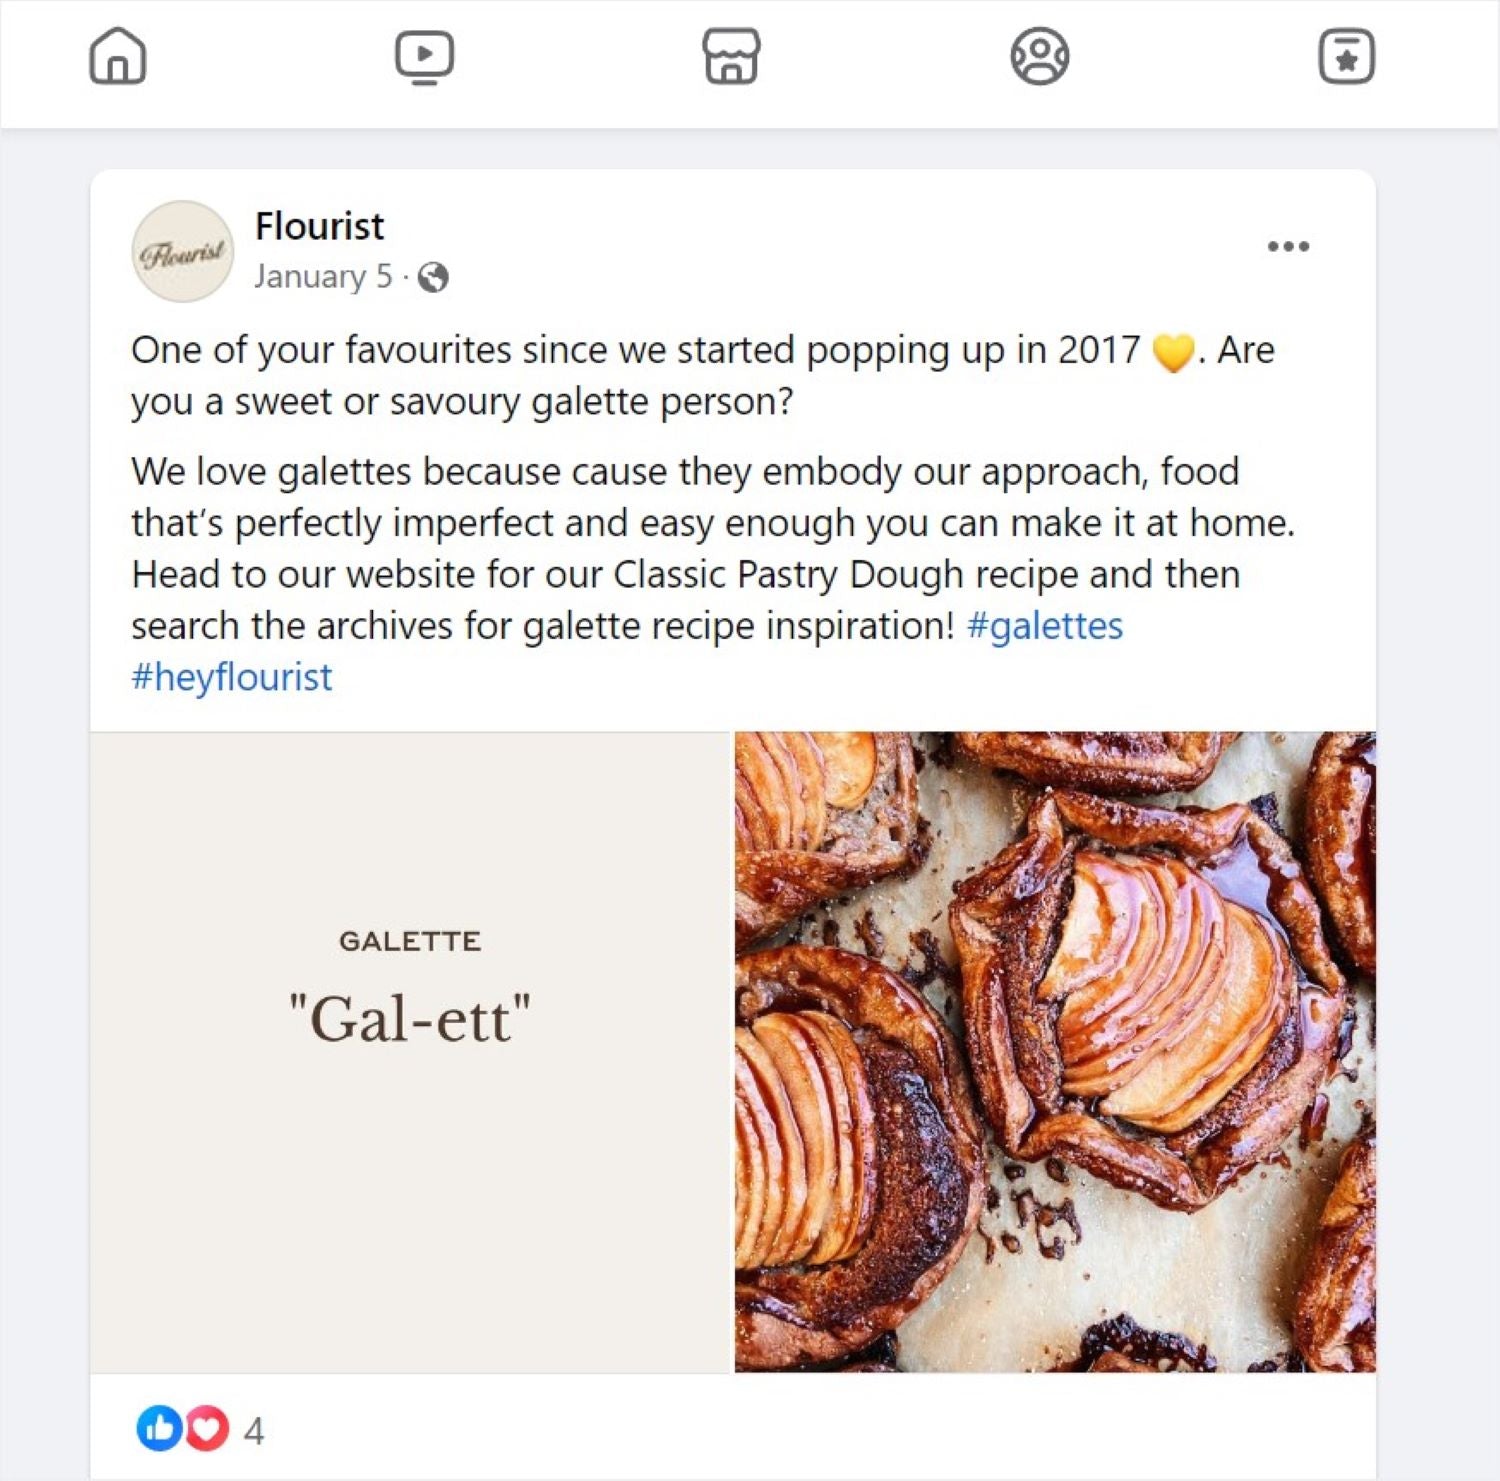Open the Flourist page name link
1500x1481 pixels.
click(x=319, y=226)
